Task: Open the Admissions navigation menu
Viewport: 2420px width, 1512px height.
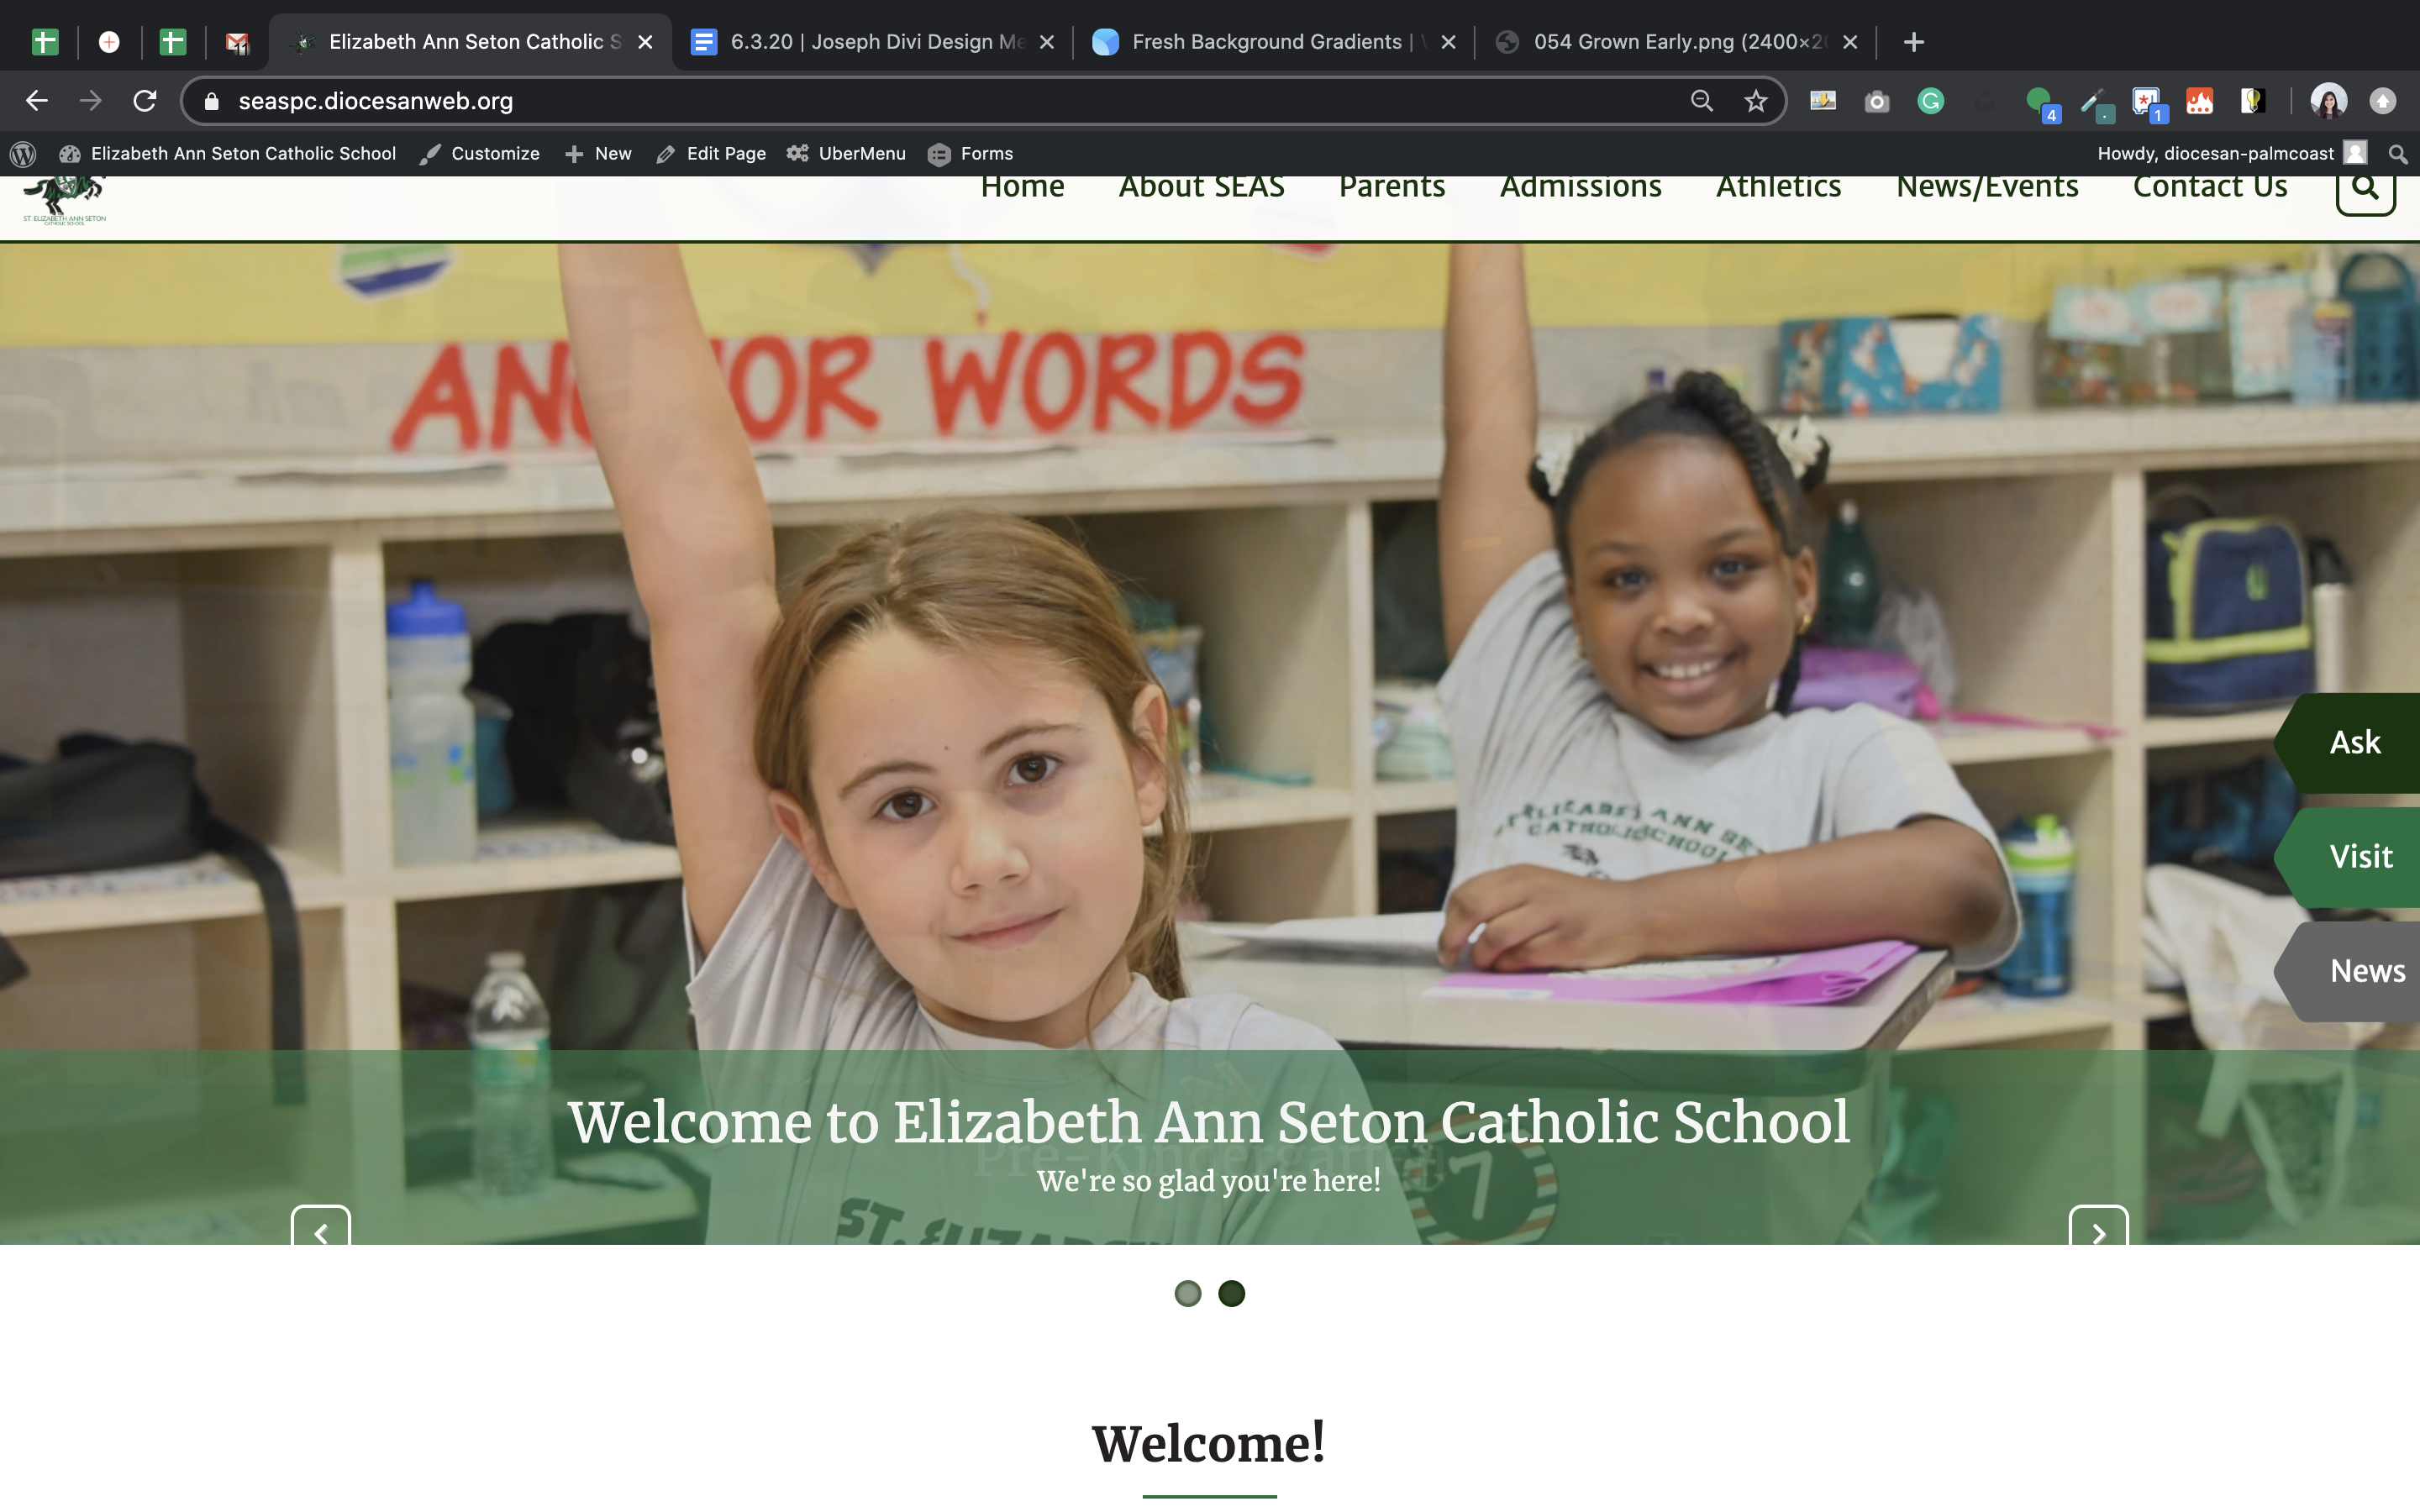Action: [x=1580, y=188]
